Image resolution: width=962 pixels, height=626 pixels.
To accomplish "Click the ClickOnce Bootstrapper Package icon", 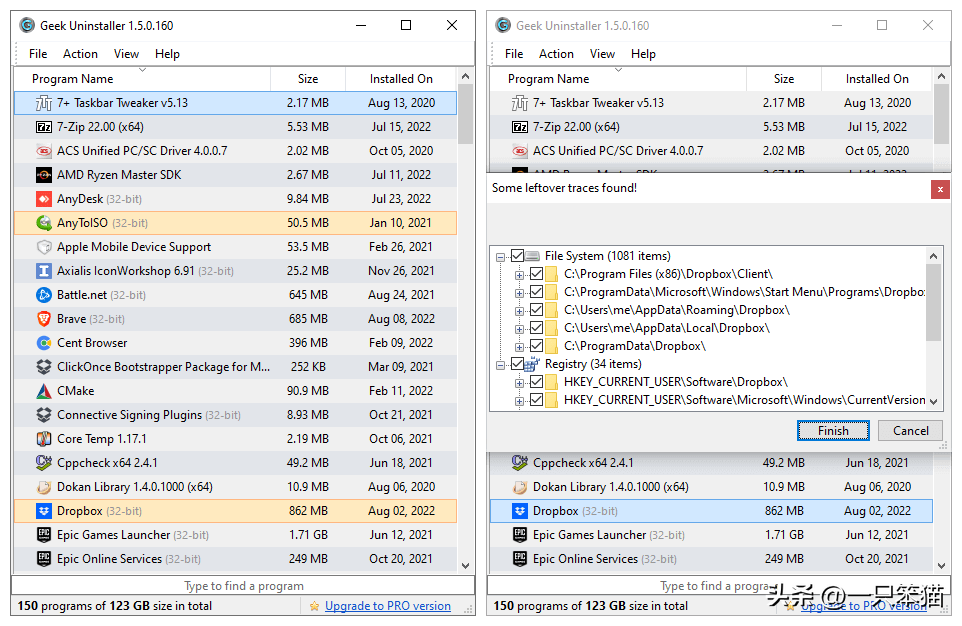I will coord(44,366).
